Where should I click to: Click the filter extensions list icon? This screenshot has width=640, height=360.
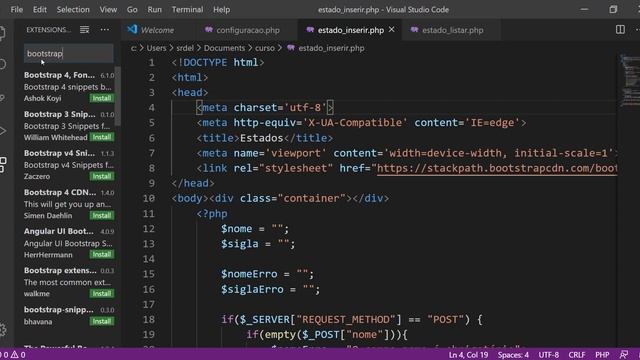[84, 29]
